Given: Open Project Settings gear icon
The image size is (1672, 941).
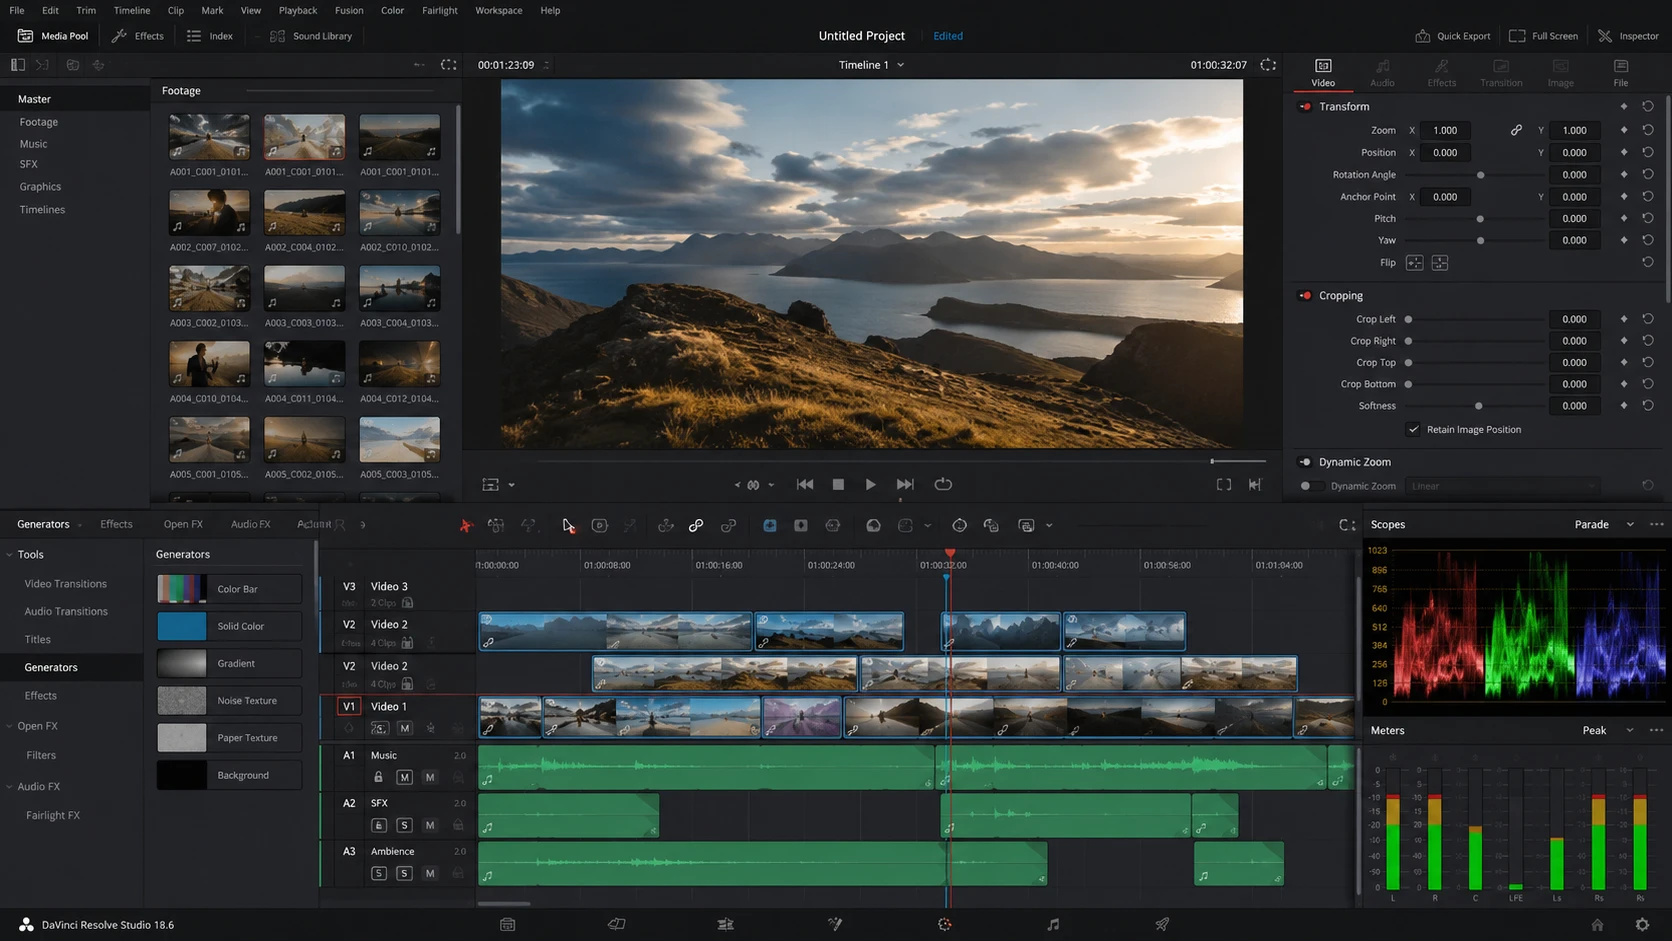Looking at the screenshot, I should [1642, 925].
